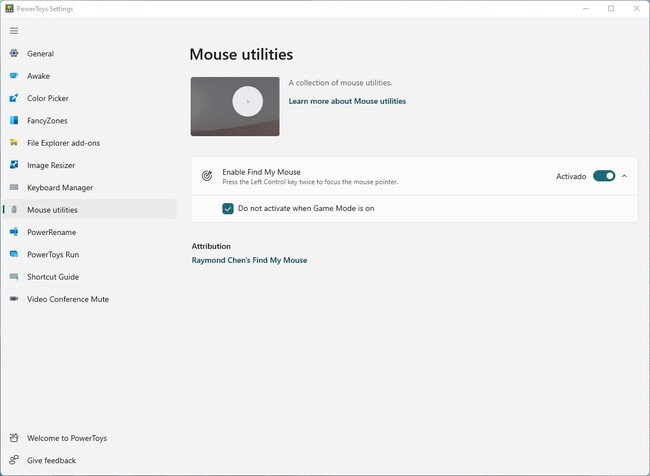Open Learn more about Mouse utilities link
Viewport: 650px width, 476px height.
pos(347,101)
